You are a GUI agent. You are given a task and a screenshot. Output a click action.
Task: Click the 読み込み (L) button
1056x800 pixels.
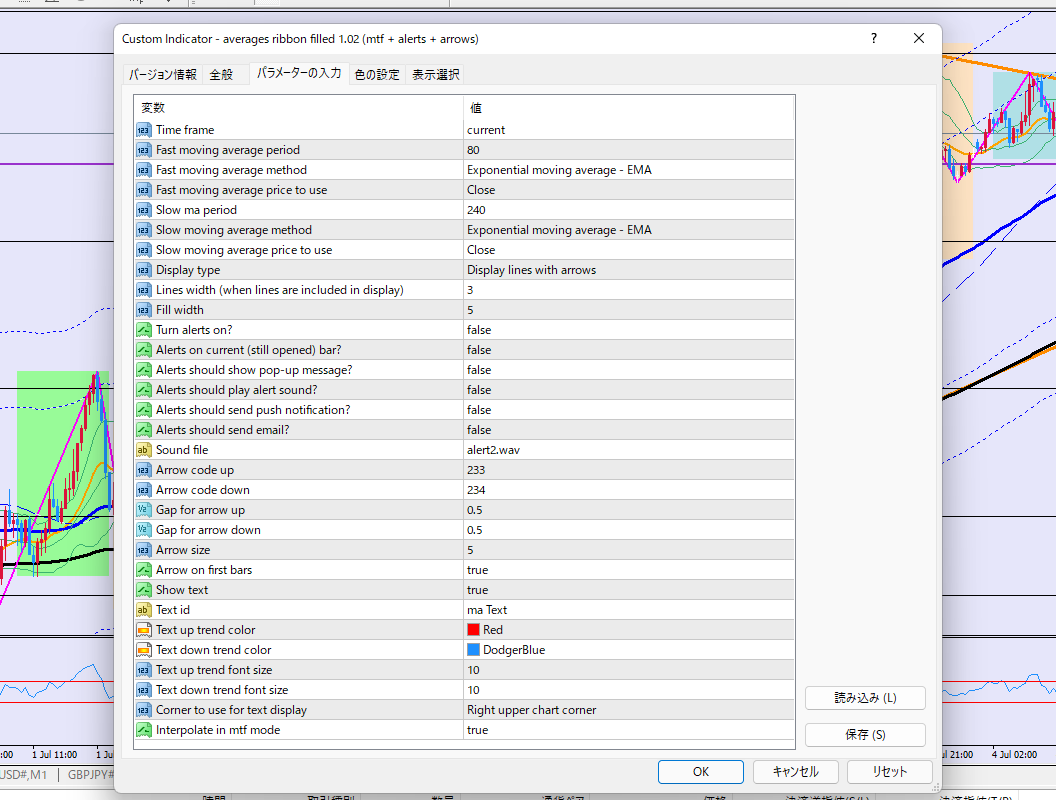(865, 698)
